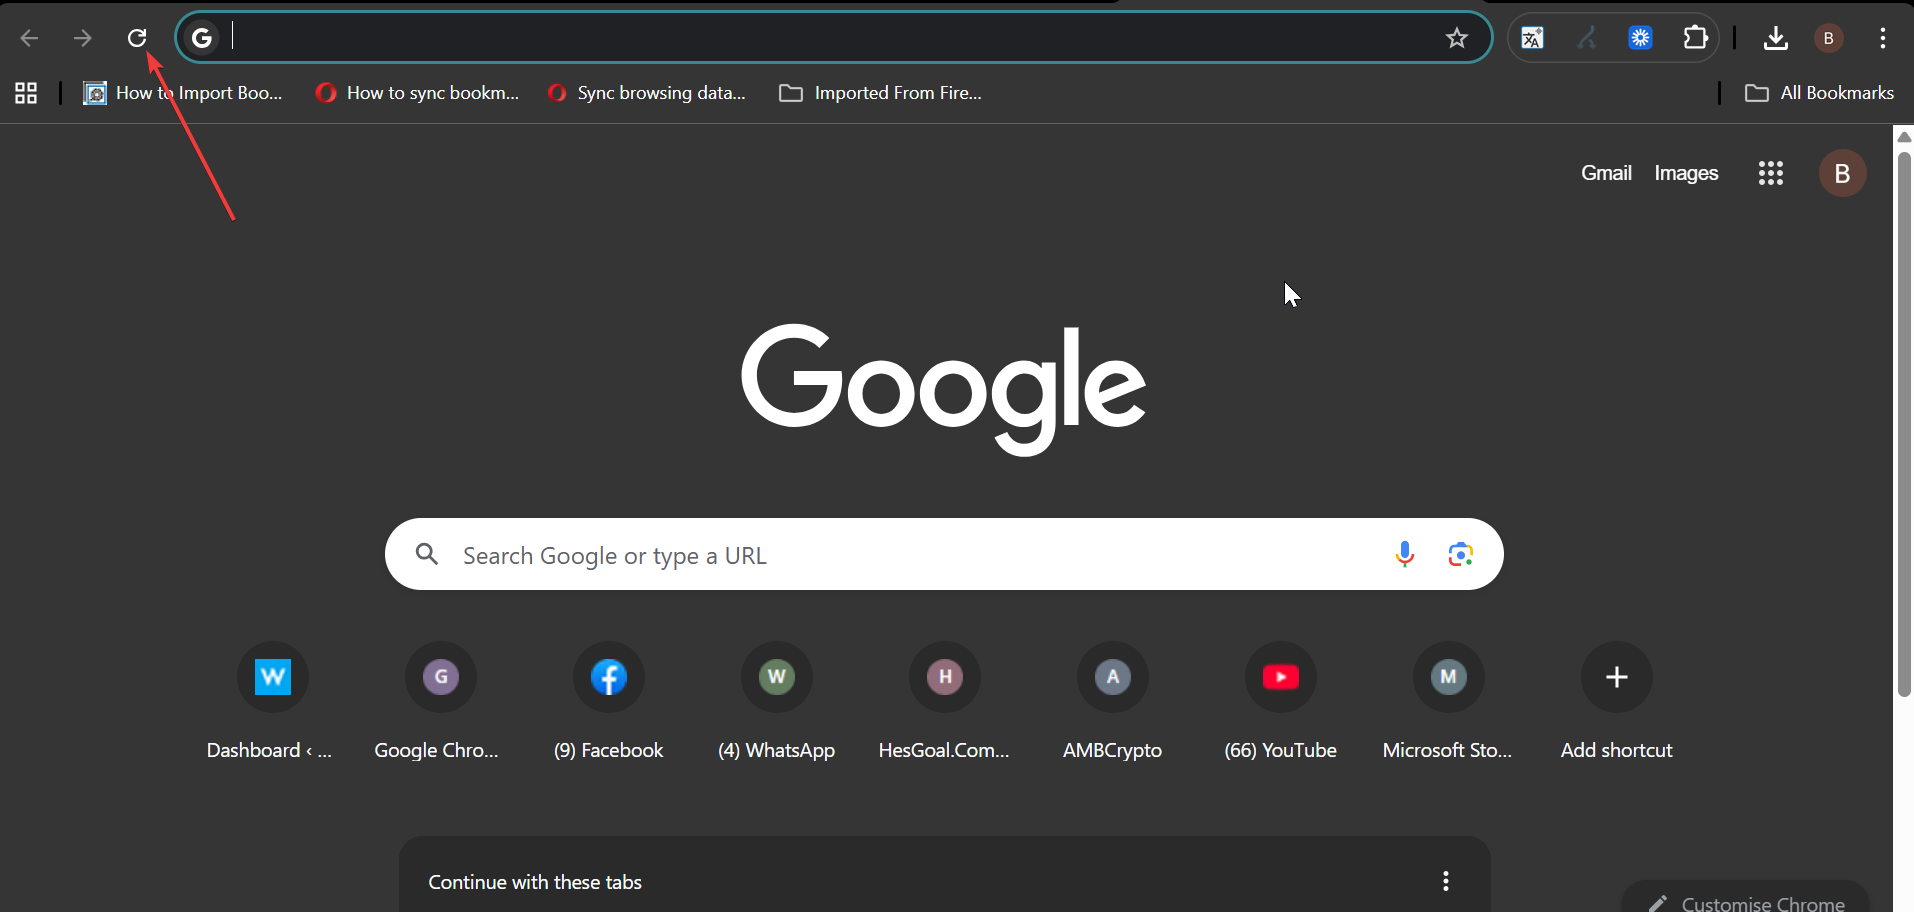1914x912 pixels.
Task: Click the scrollbar up arrow
Action: (1904, 137)
